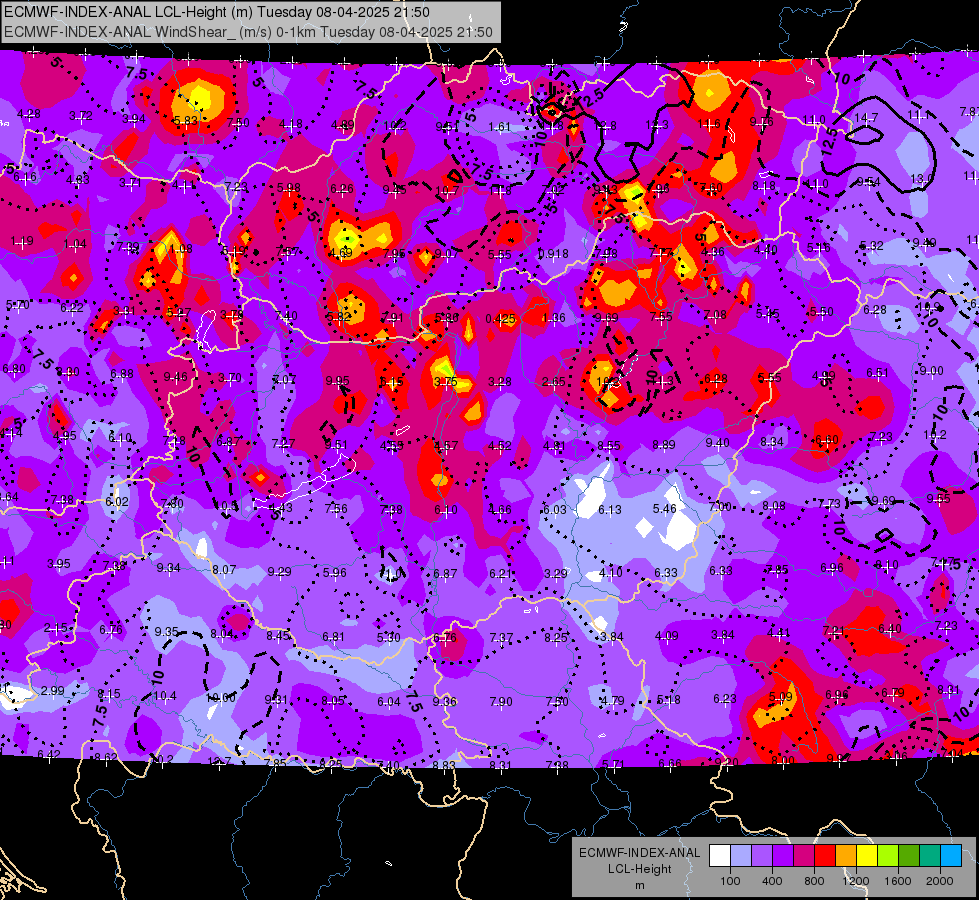Click the map value 8.89
This screenshot has width=979, height=900.
click(663, 444)
